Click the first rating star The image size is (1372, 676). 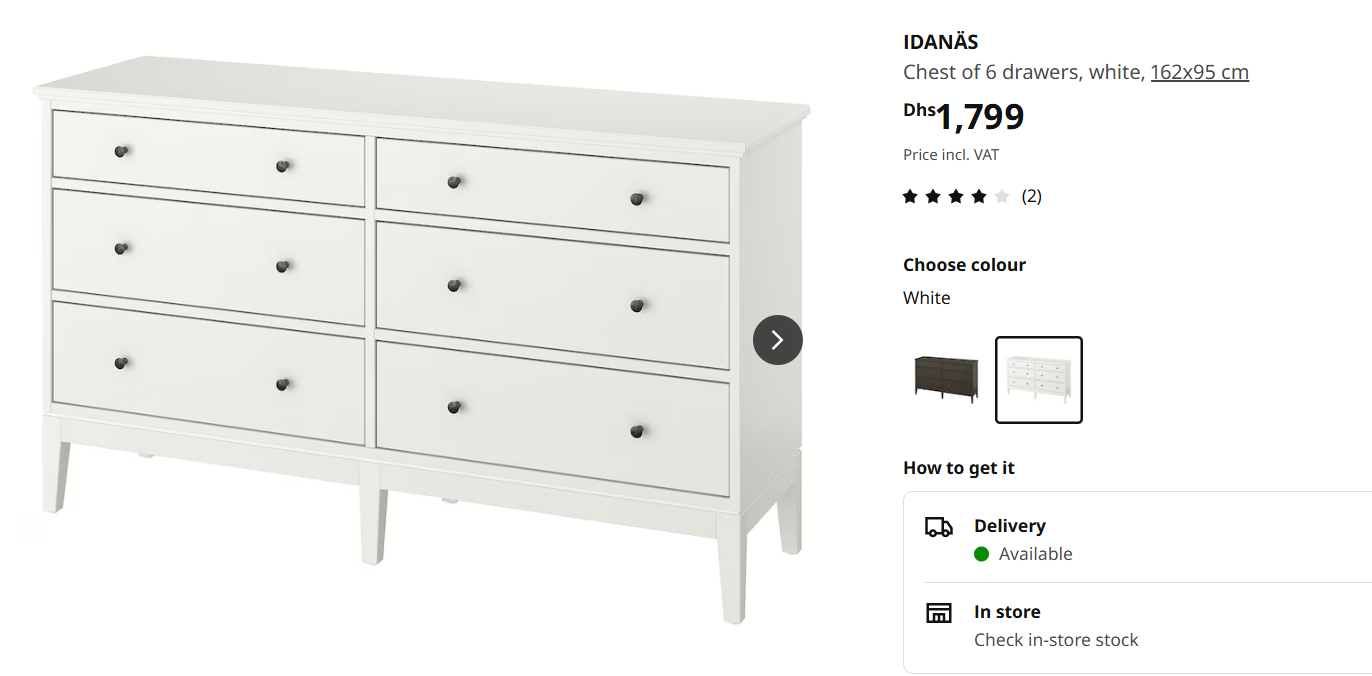pyautogui.click(x=910, y=196)
